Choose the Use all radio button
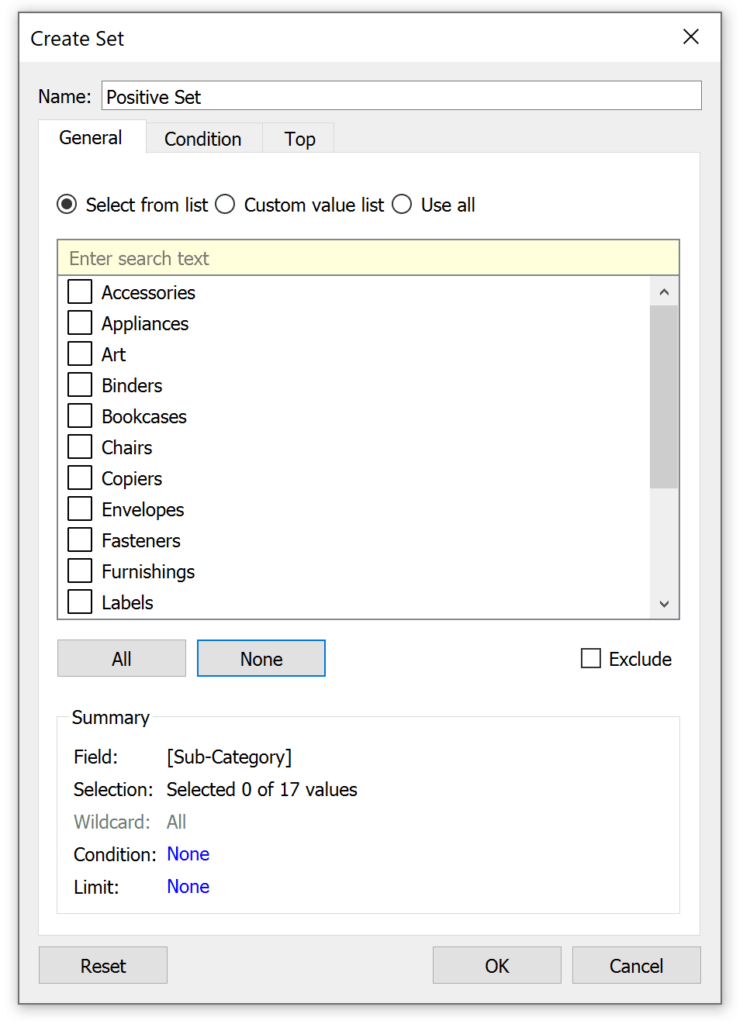Screen dimensions: 743x1024 click(x=401, y=204)
